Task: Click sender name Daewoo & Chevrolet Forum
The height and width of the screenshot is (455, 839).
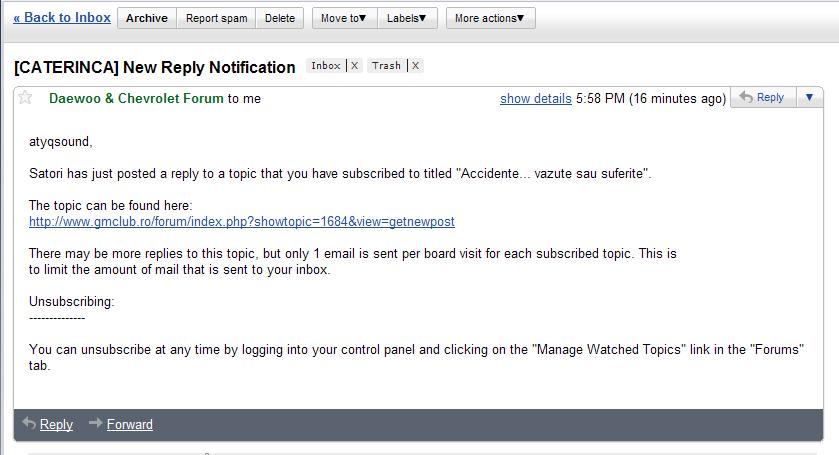Action: coord(136,98)
